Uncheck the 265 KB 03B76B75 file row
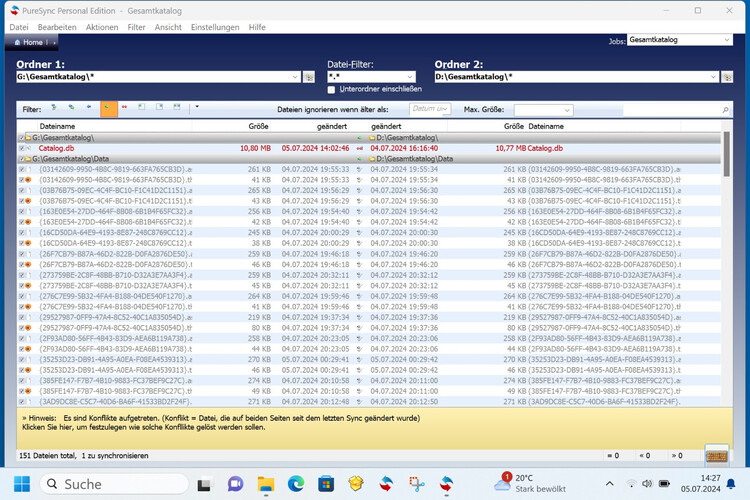This screenshot has height=500, width=750. 22,190
